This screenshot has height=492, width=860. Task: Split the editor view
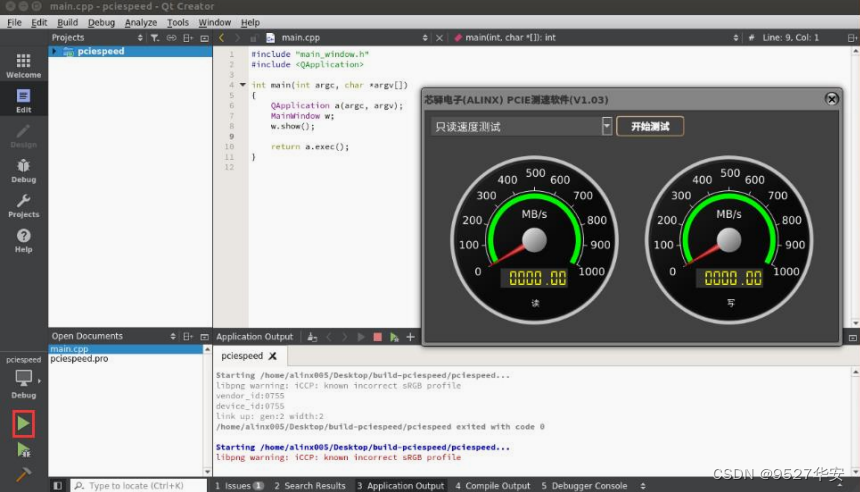tap(852, 38)
